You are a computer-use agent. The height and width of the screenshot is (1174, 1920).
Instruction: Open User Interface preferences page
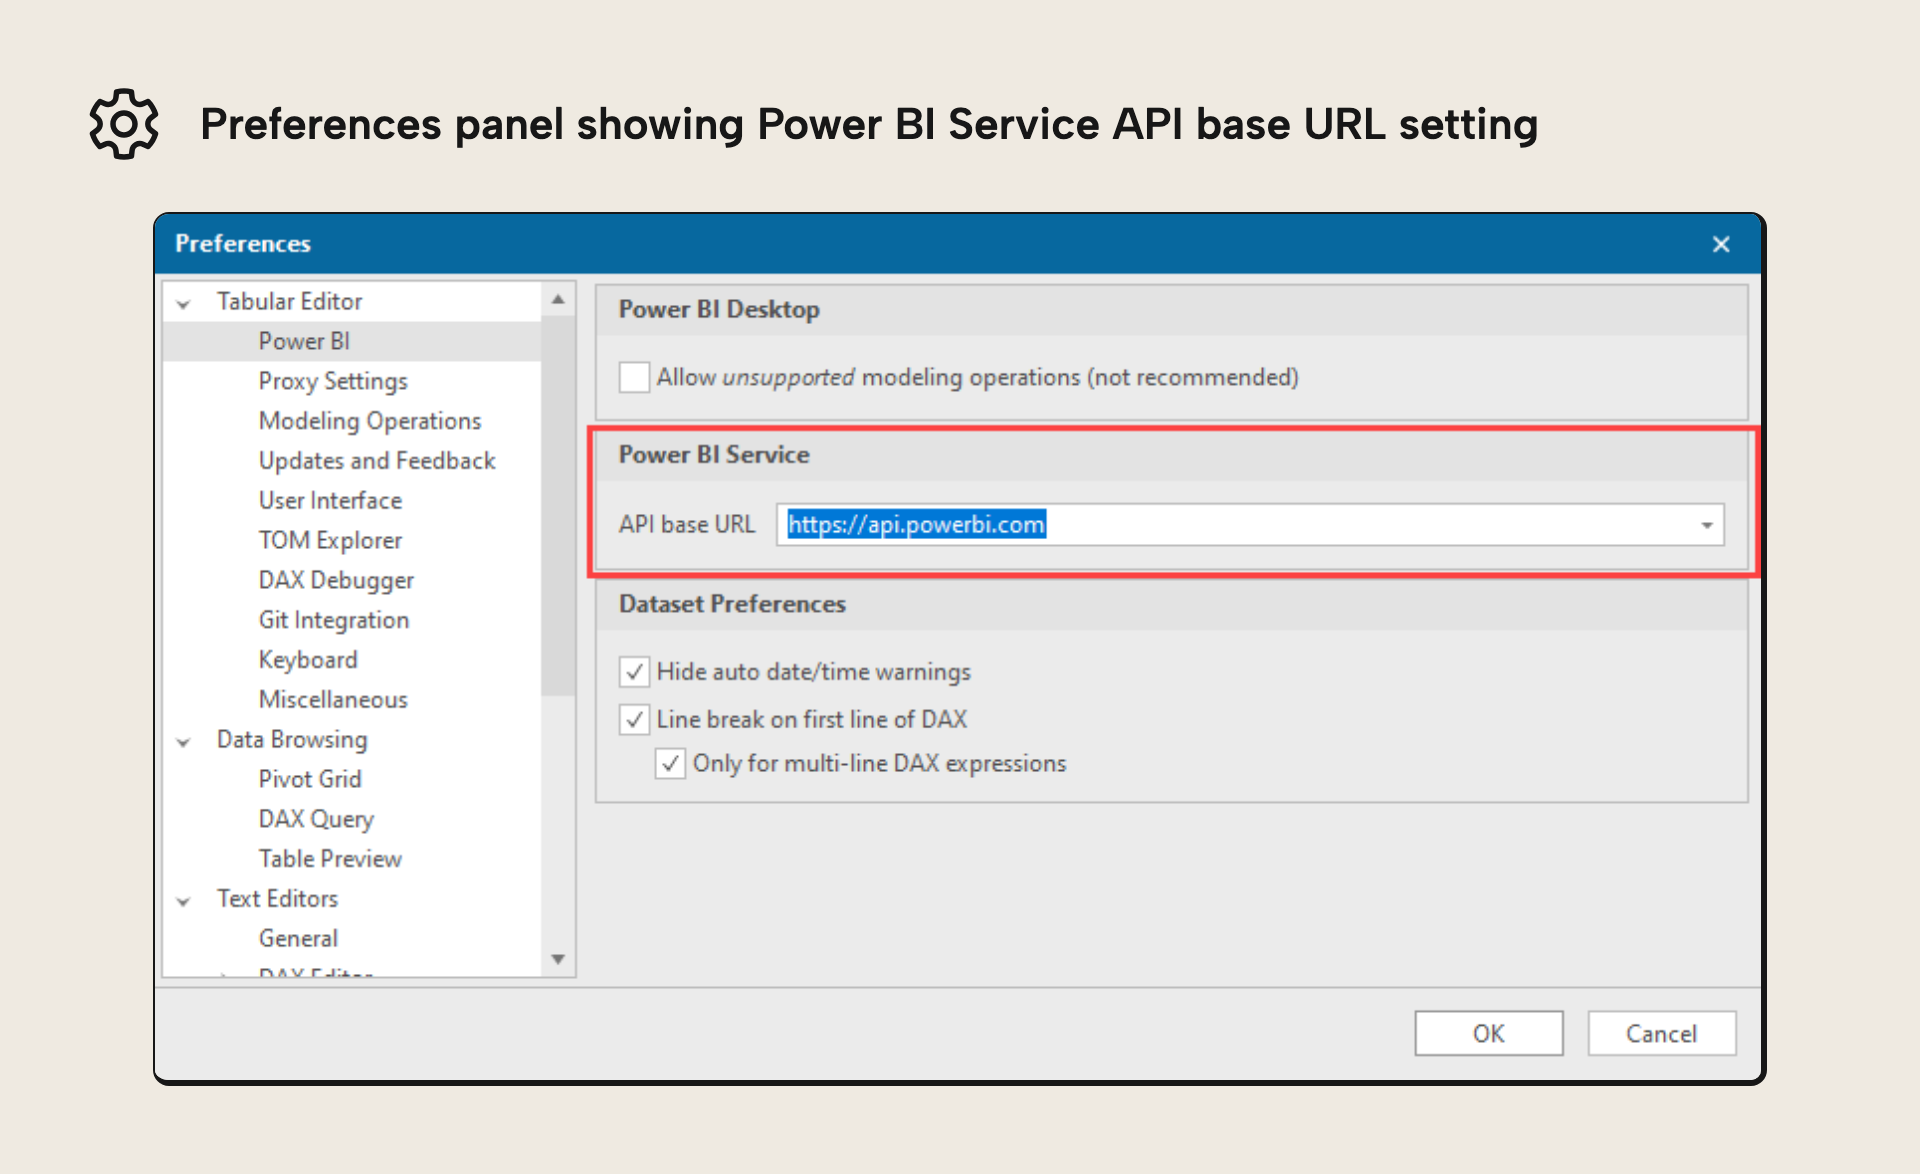click(330, 500)
